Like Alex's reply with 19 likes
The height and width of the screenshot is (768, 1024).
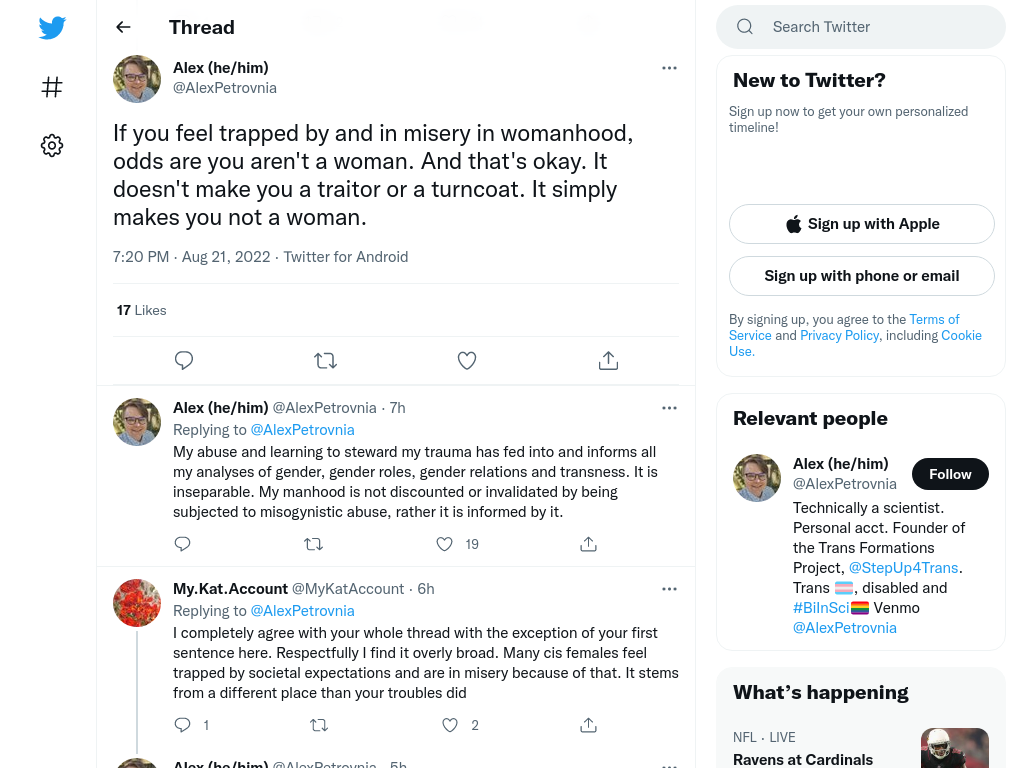click(x=445, y=544)
